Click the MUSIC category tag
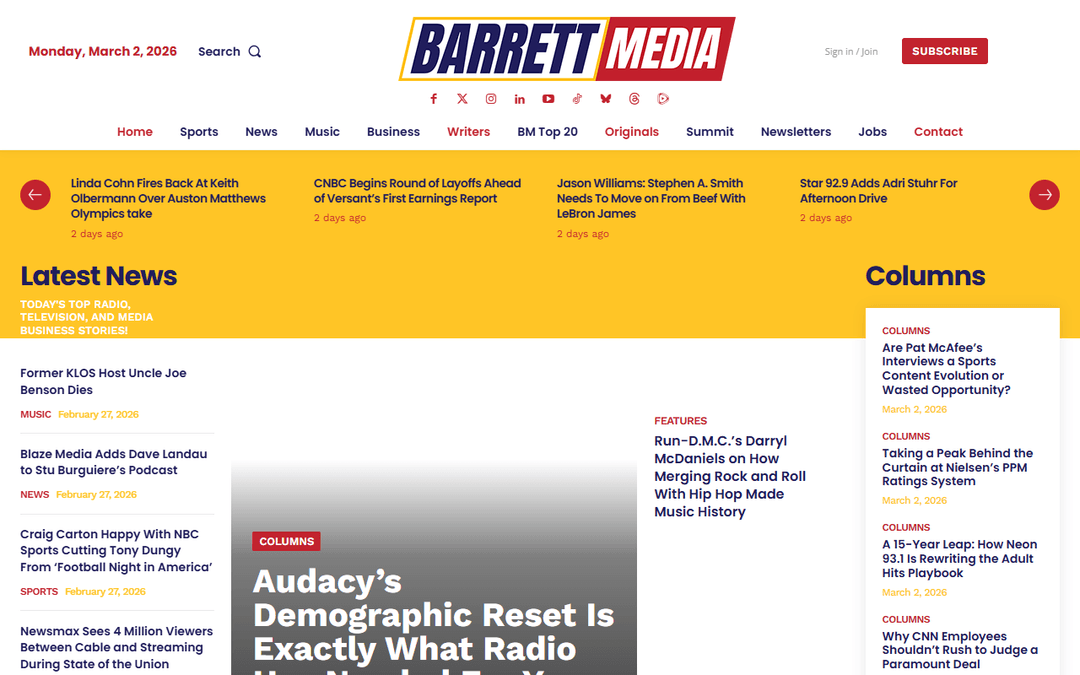The width and height of the screenshot is (1080, 675). [35, 414]
